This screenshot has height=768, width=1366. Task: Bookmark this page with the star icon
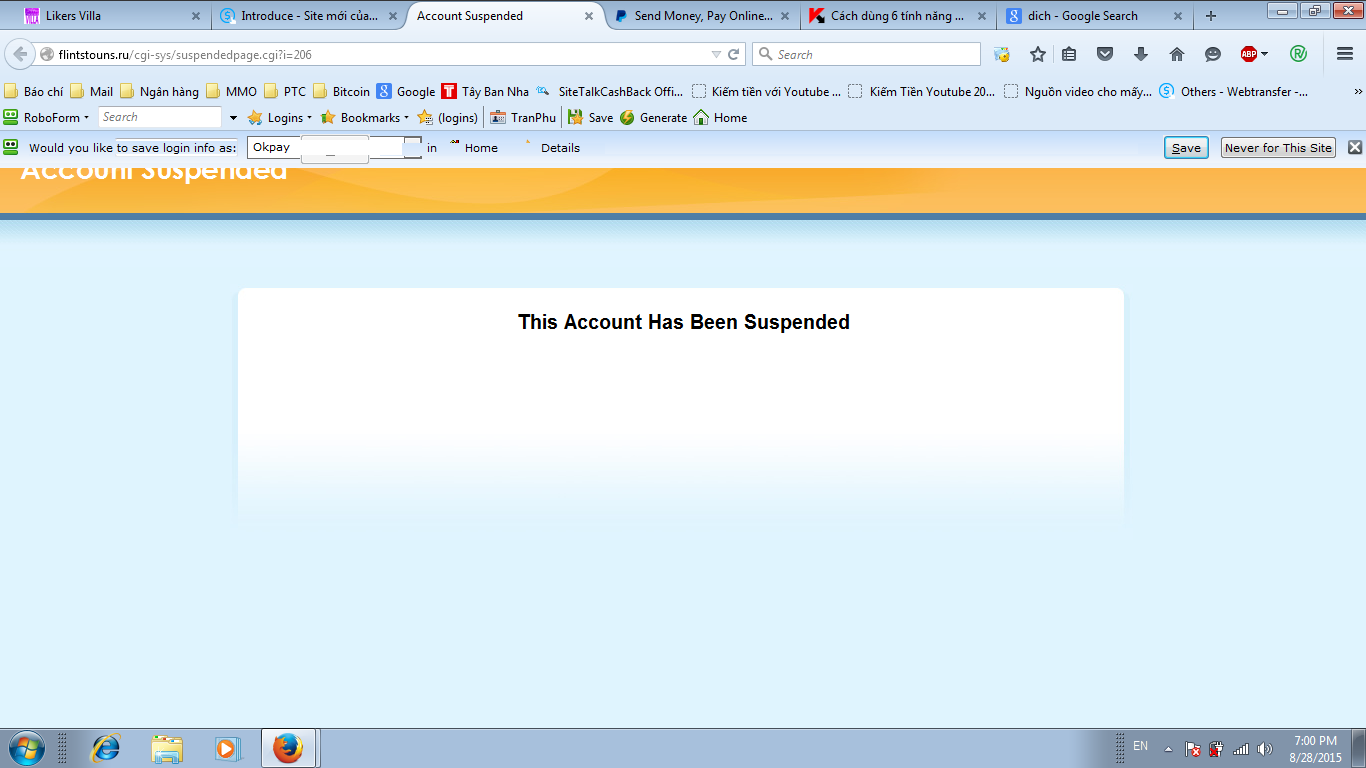coord(1038,54)
